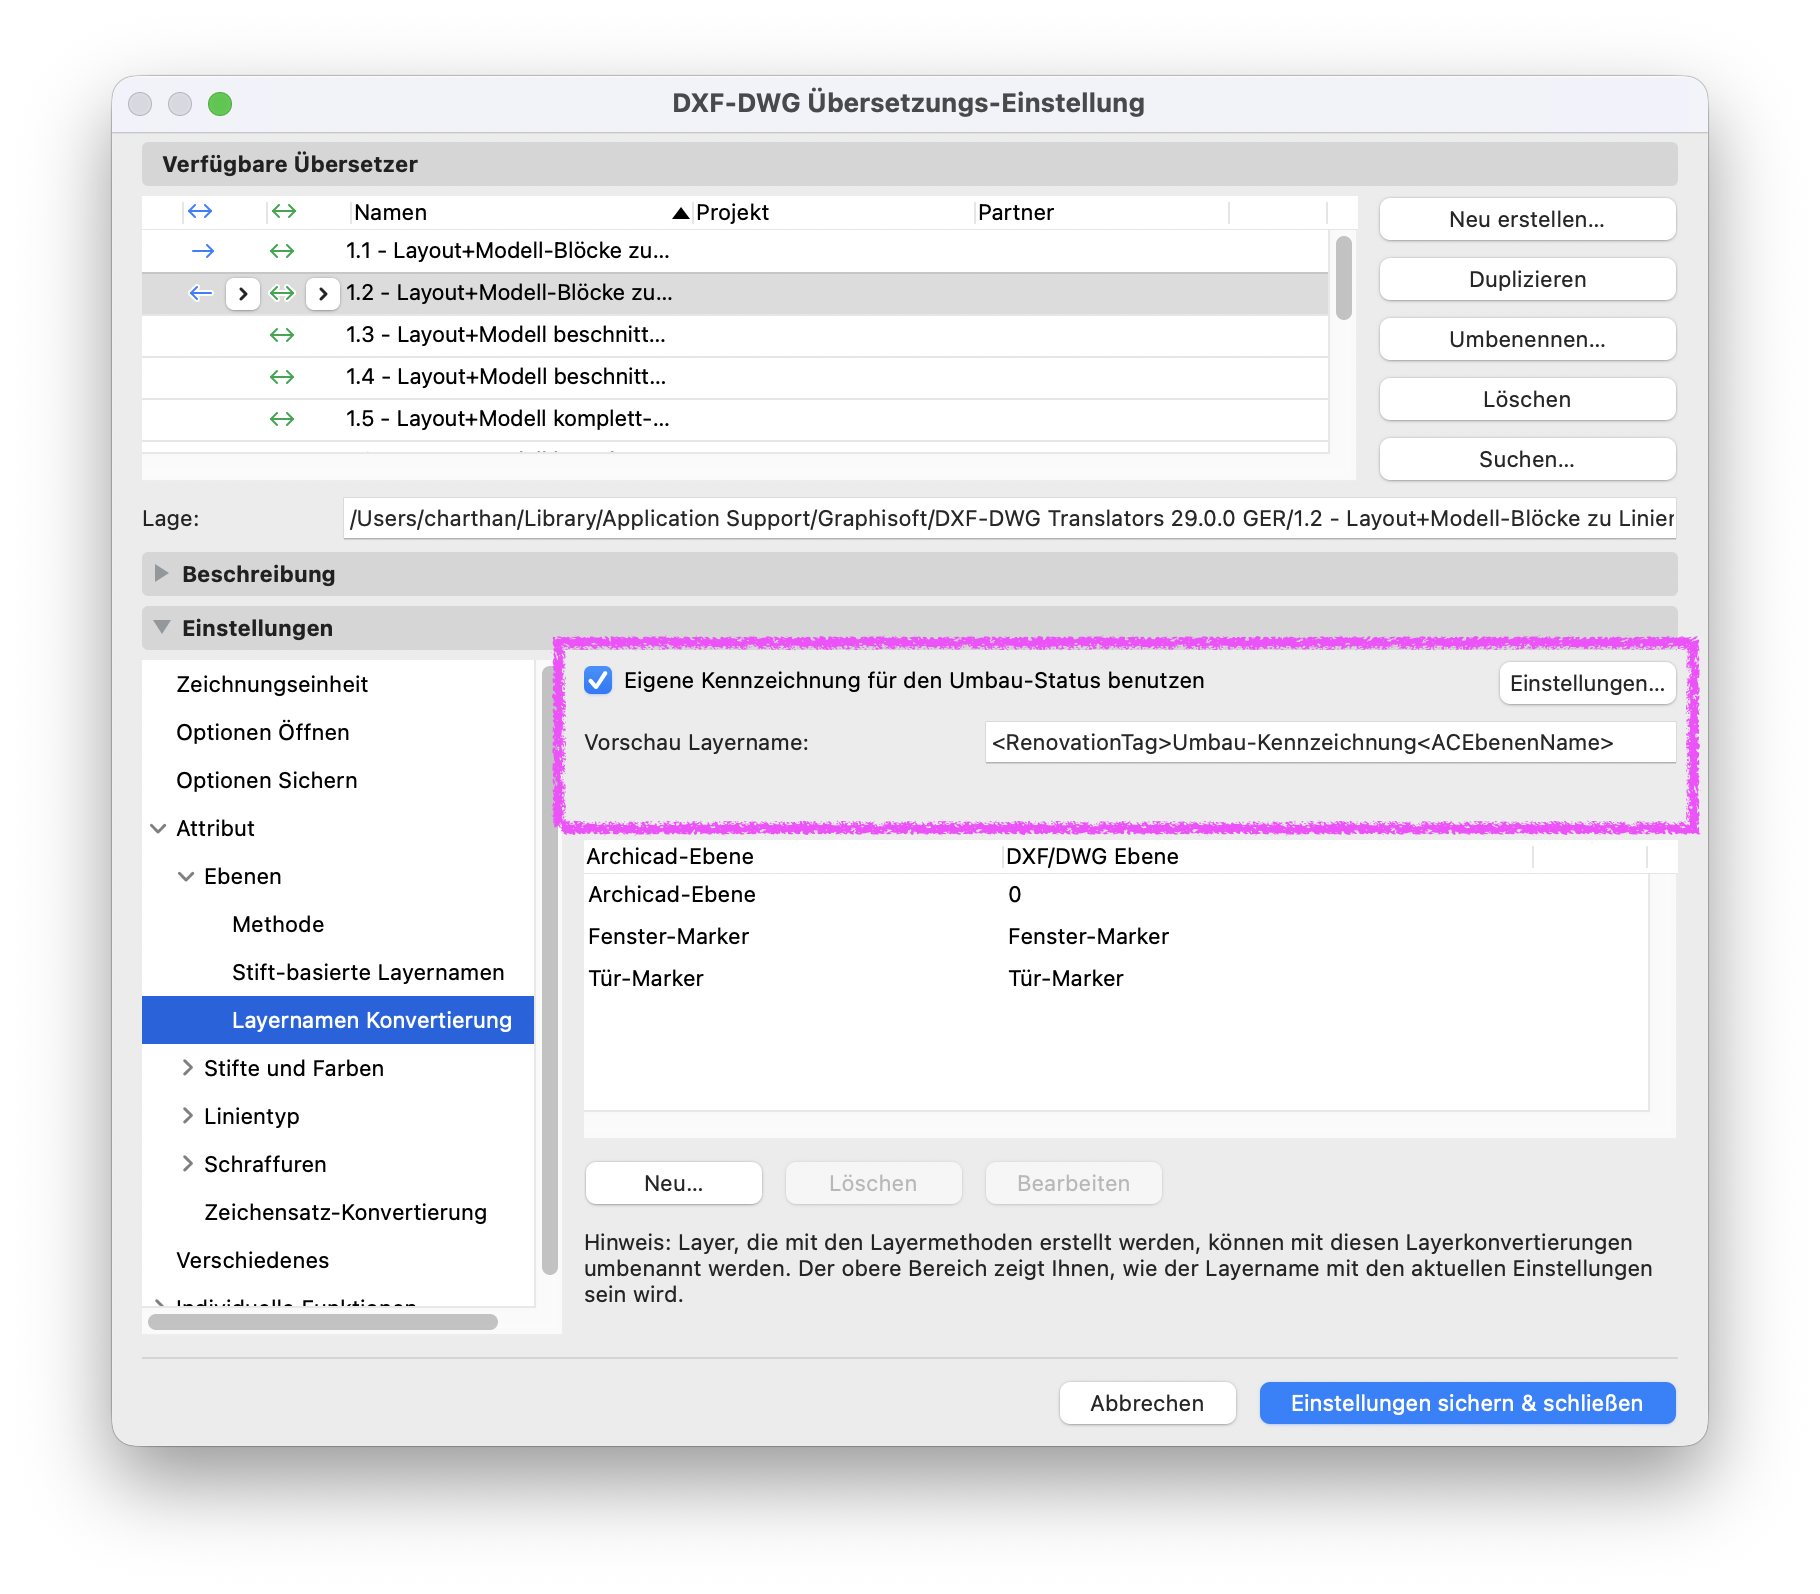Expand the Linientyp tree node
The image size is (1820, 1594).
click(x=187, y=1116)
